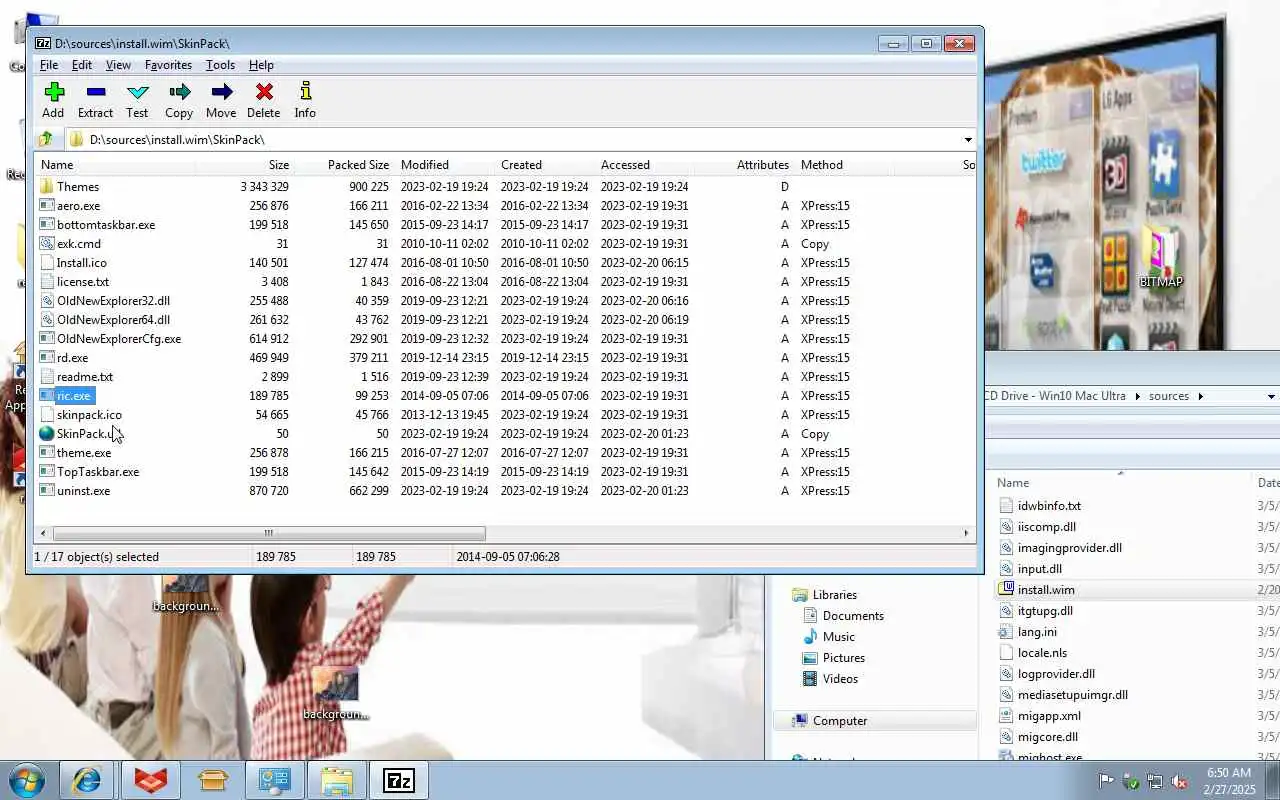
Task: Open the Edit menu
Action: 82,65
